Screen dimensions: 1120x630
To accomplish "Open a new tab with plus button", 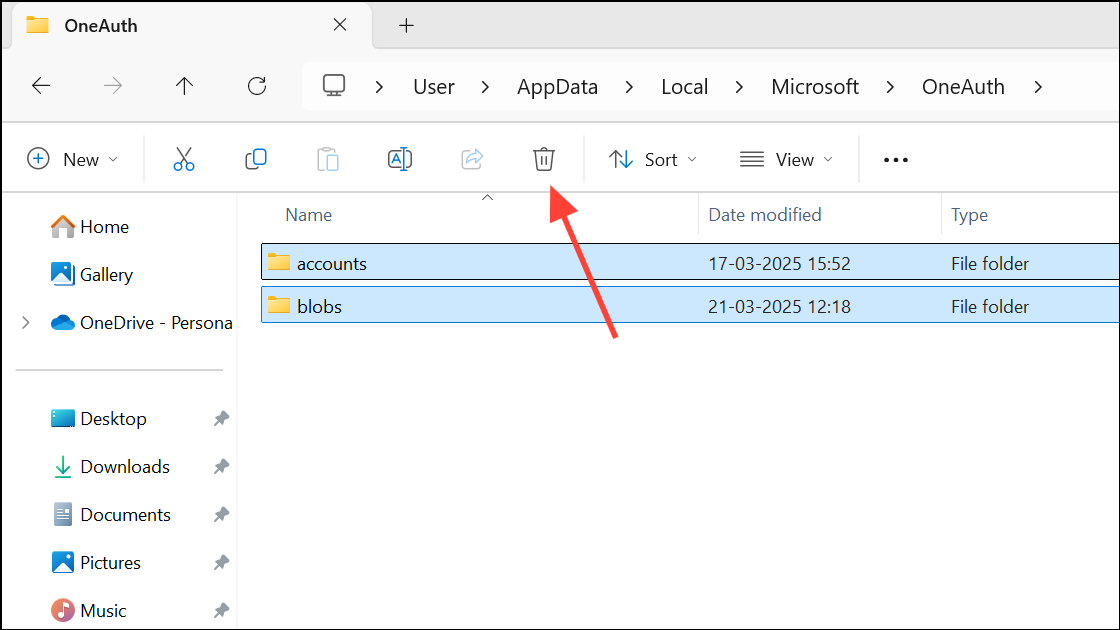I will (x=406, y=26).
